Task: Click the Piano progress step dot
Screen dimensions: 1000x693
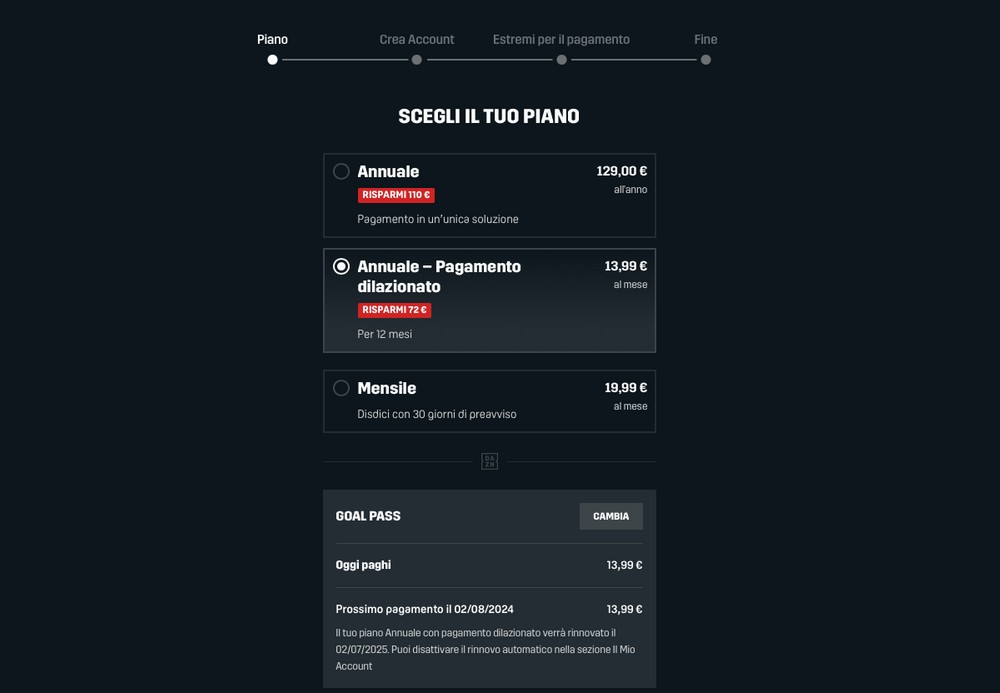Action: (x=272, y=60)
